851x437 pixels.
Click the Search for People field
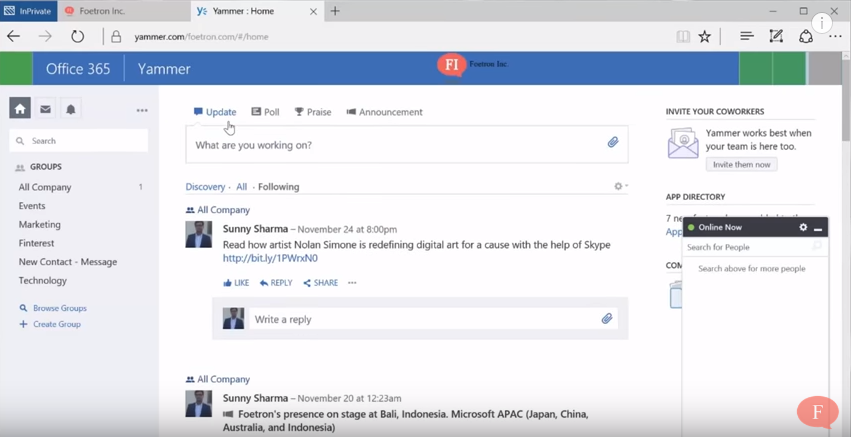[x=755, y=247]
